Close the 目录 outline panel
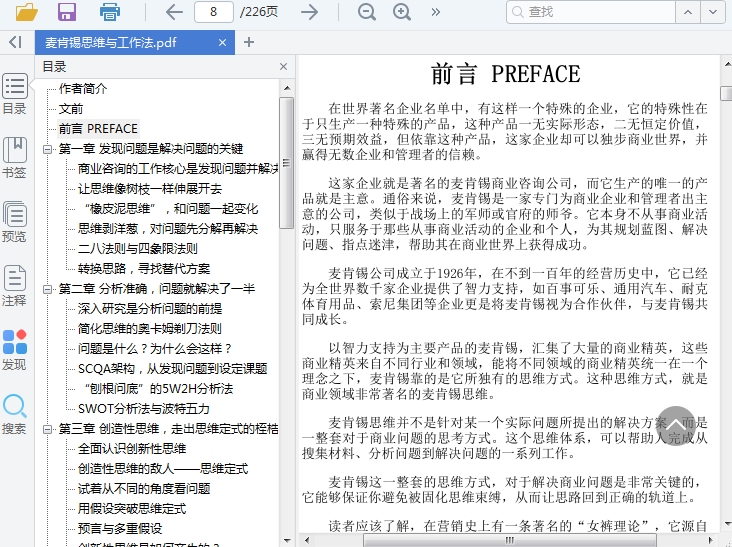This screenshot has width=732, height=547. [x=283, y=67]
